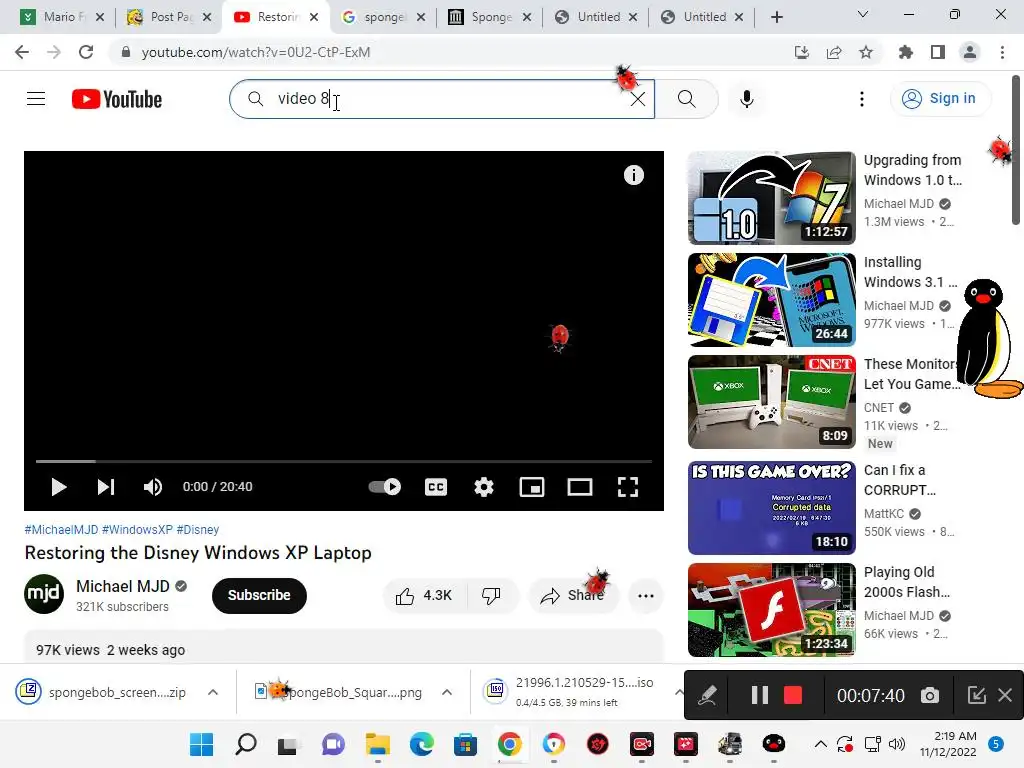Viewport: 1024px width, 768px height.
Task: Share this page from address bar
Action: pos(834,52)
